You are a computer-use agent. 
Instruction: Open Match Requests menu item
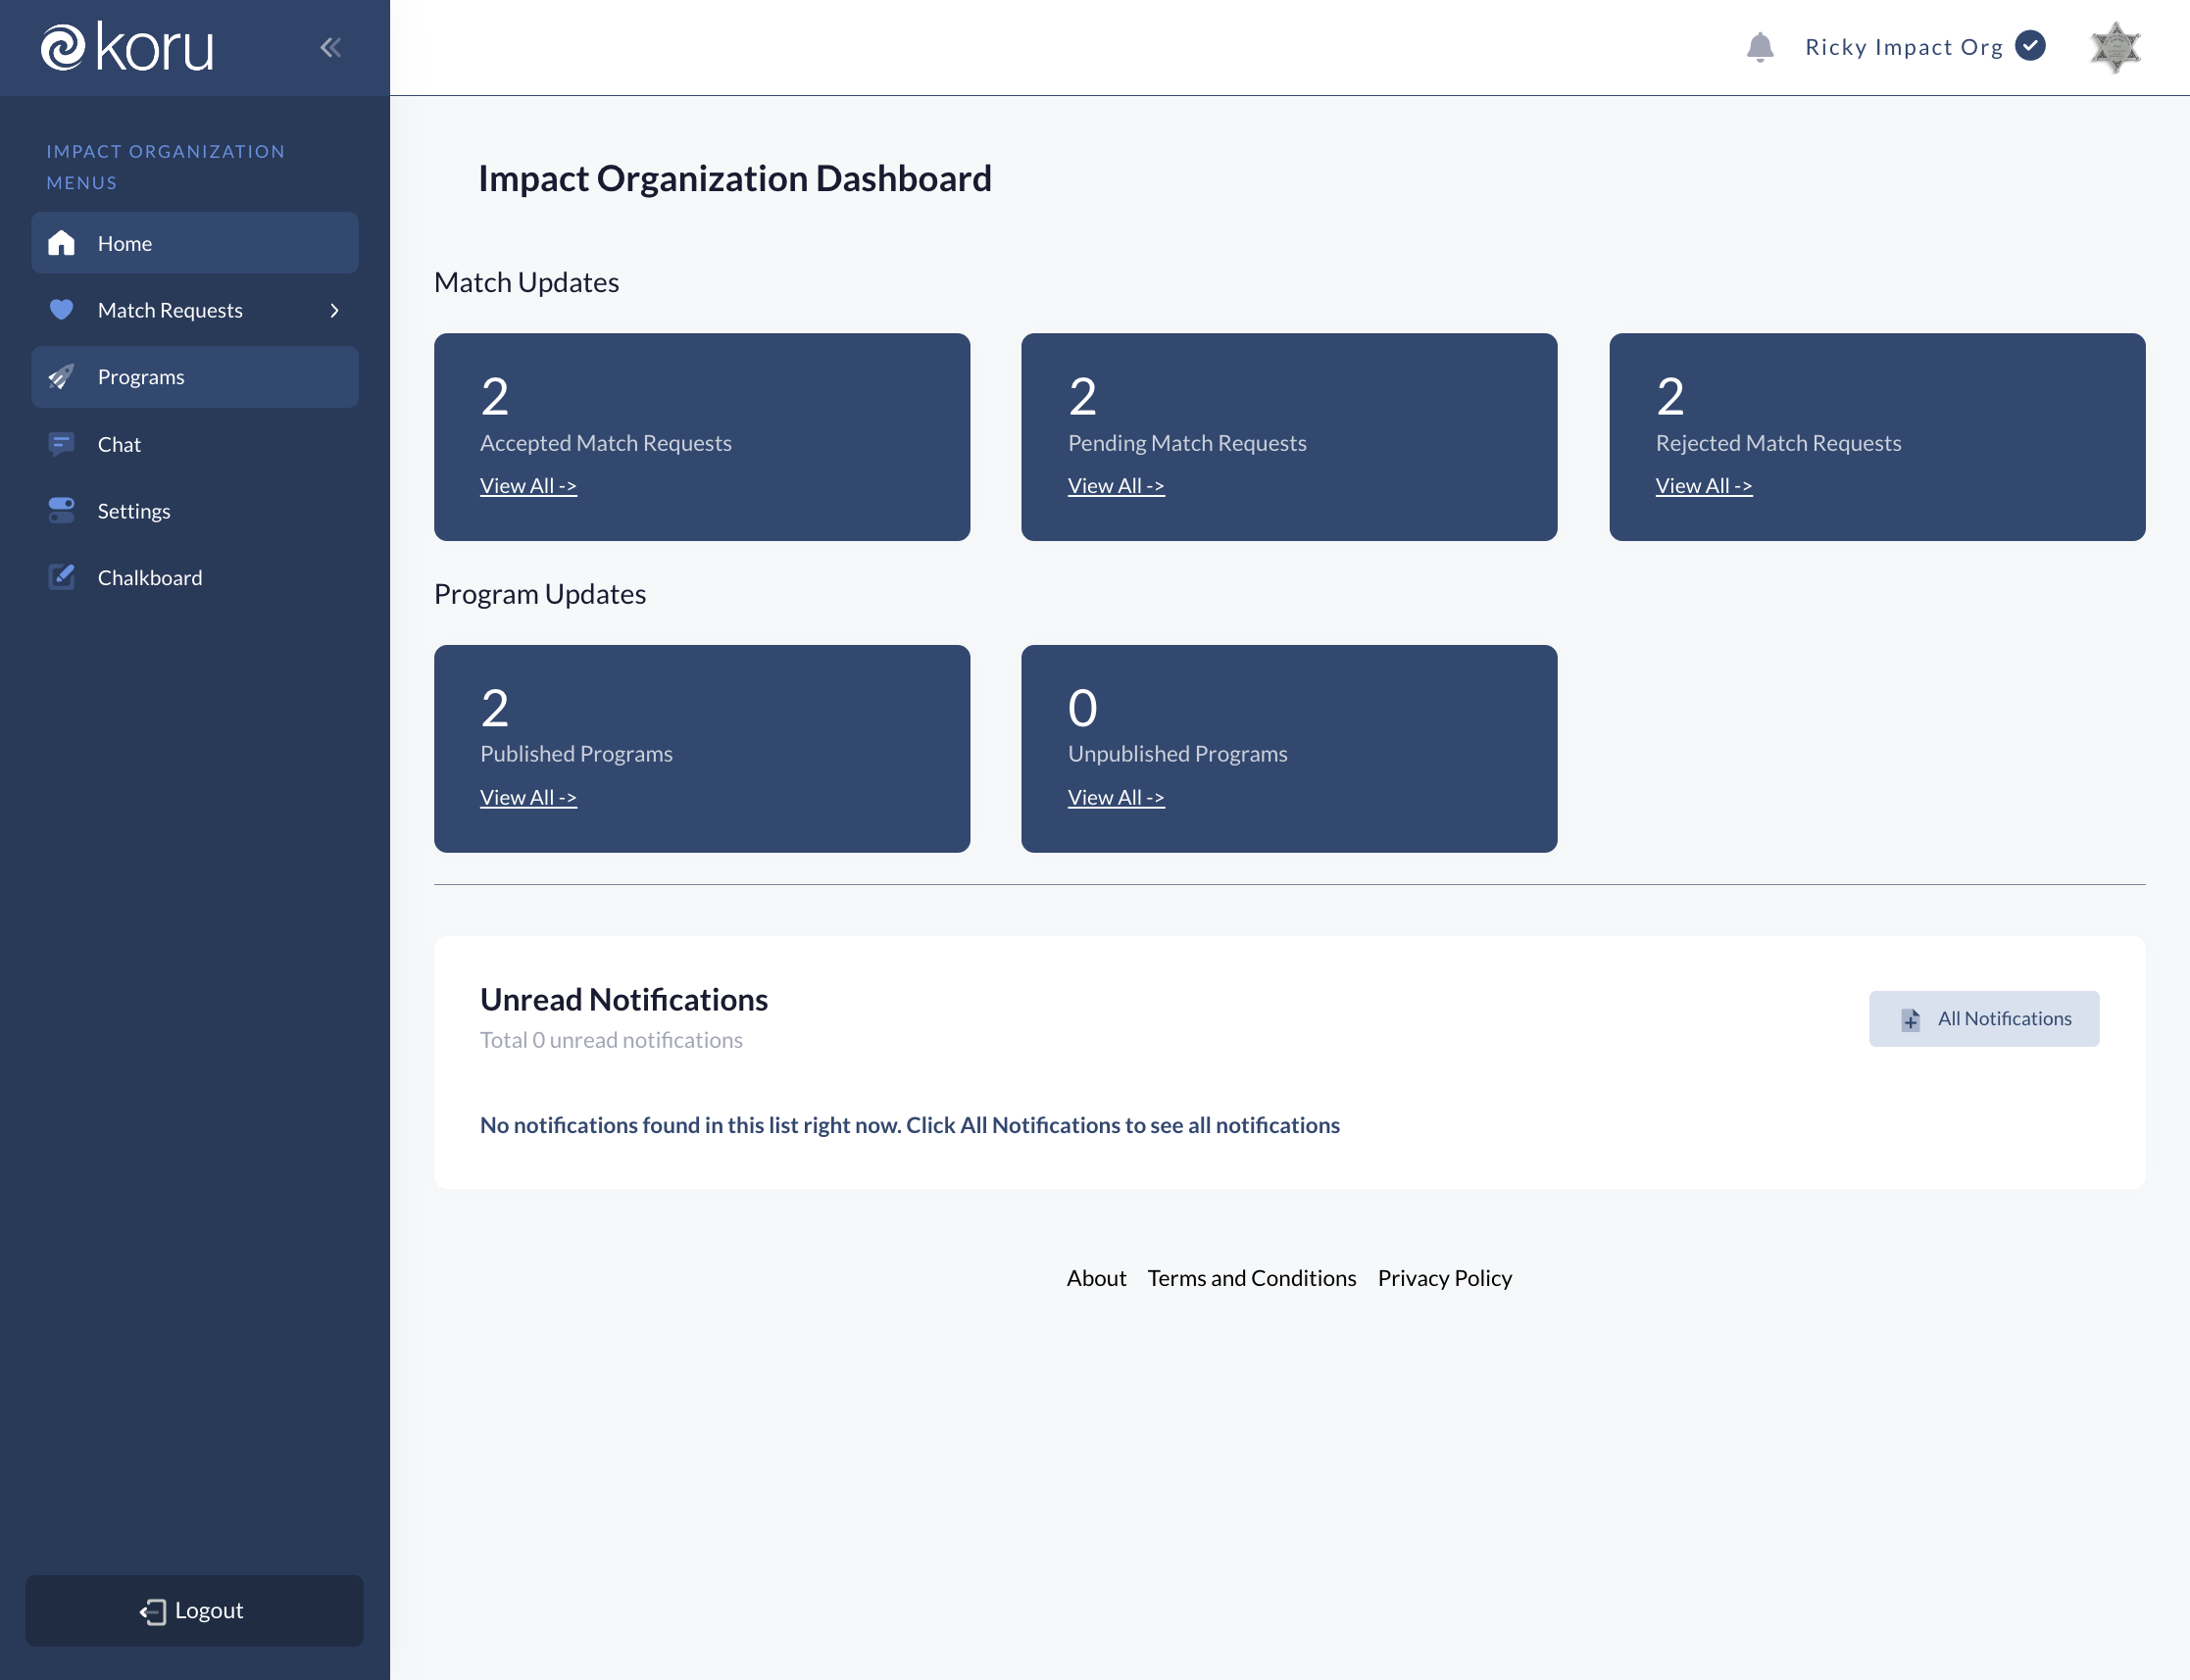point(195,310)
